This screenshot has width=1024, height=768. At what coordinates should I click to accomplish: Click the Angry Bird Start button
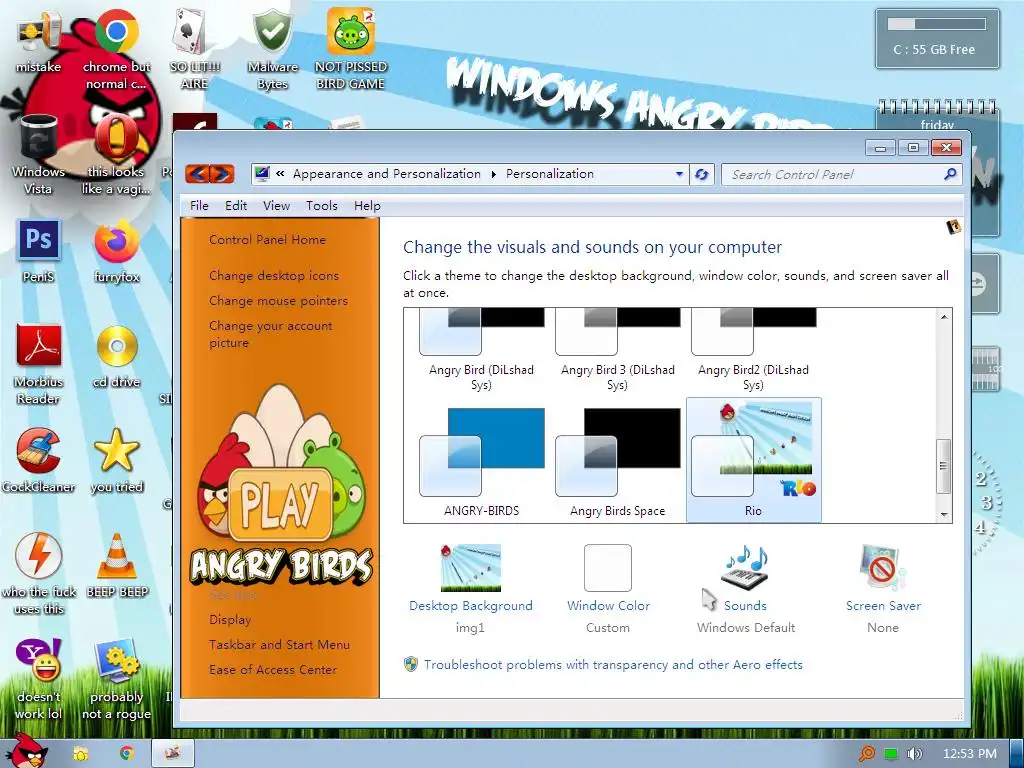pyautogui.click(x=29, y=751)
